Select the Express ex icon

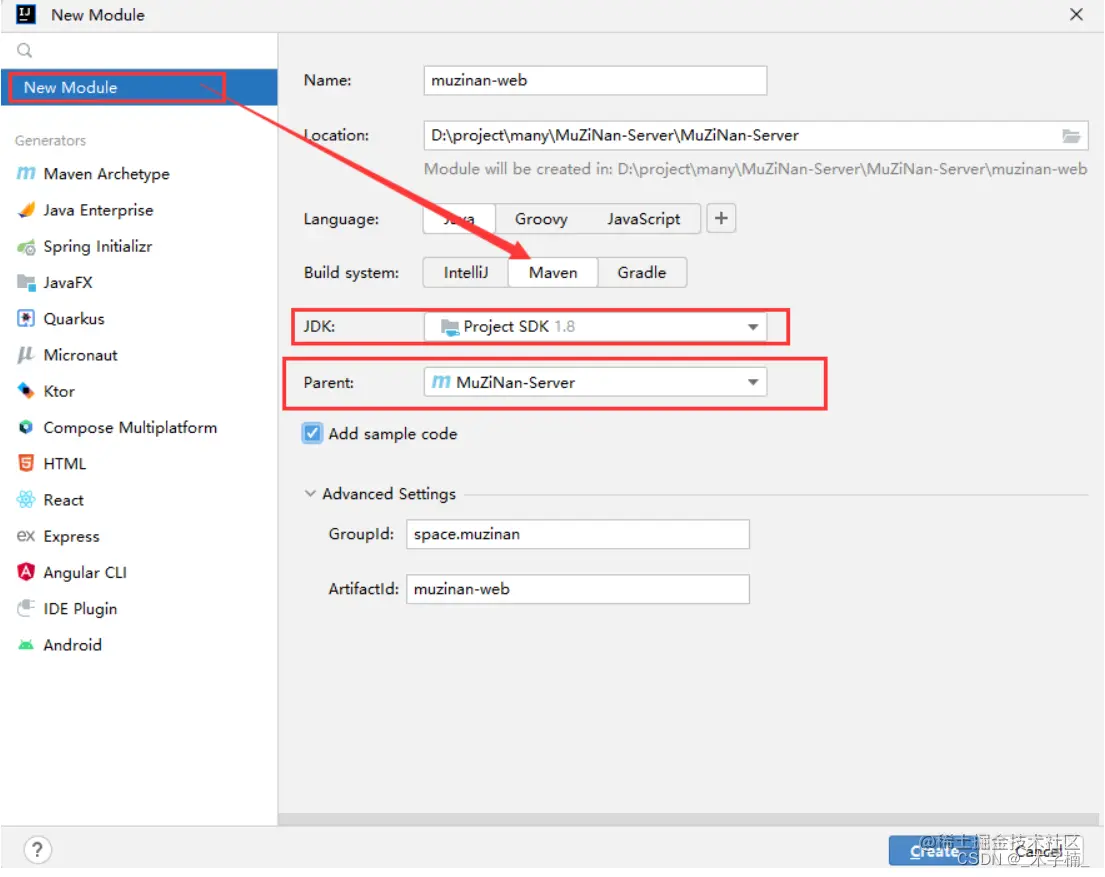point(25,536)
